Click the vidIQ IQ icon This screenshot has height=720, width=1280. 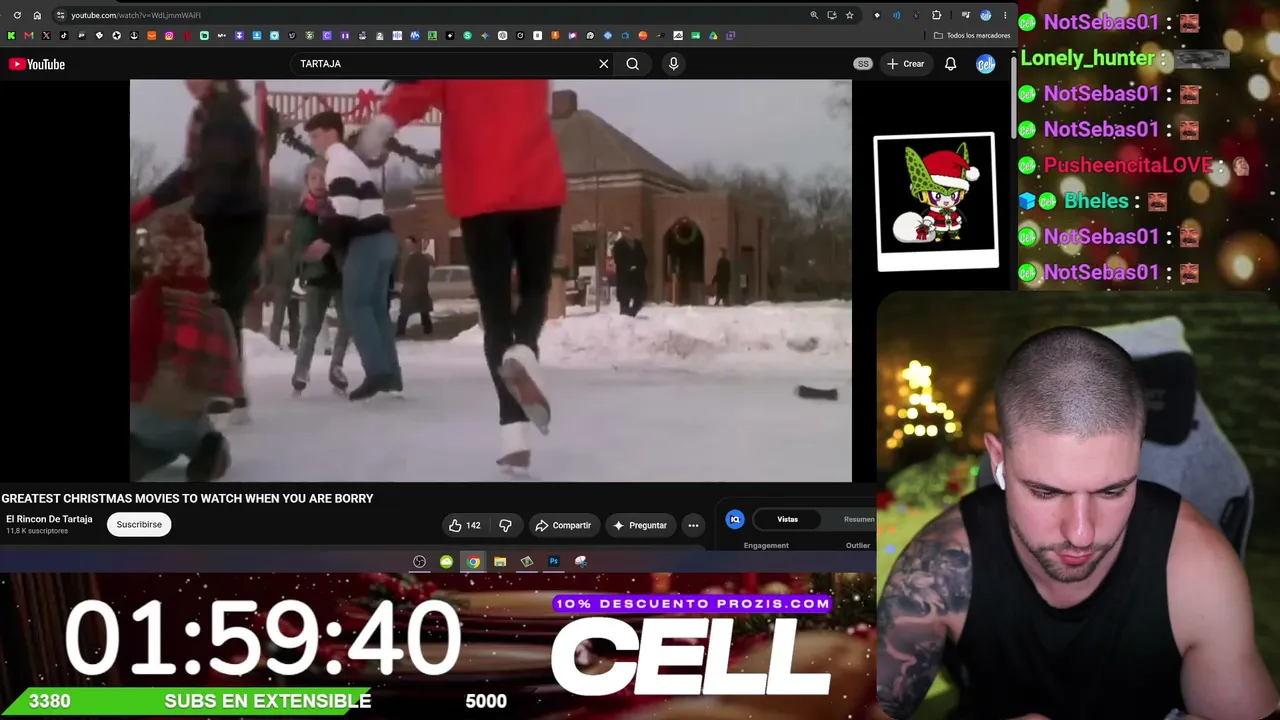coord(735,519)
